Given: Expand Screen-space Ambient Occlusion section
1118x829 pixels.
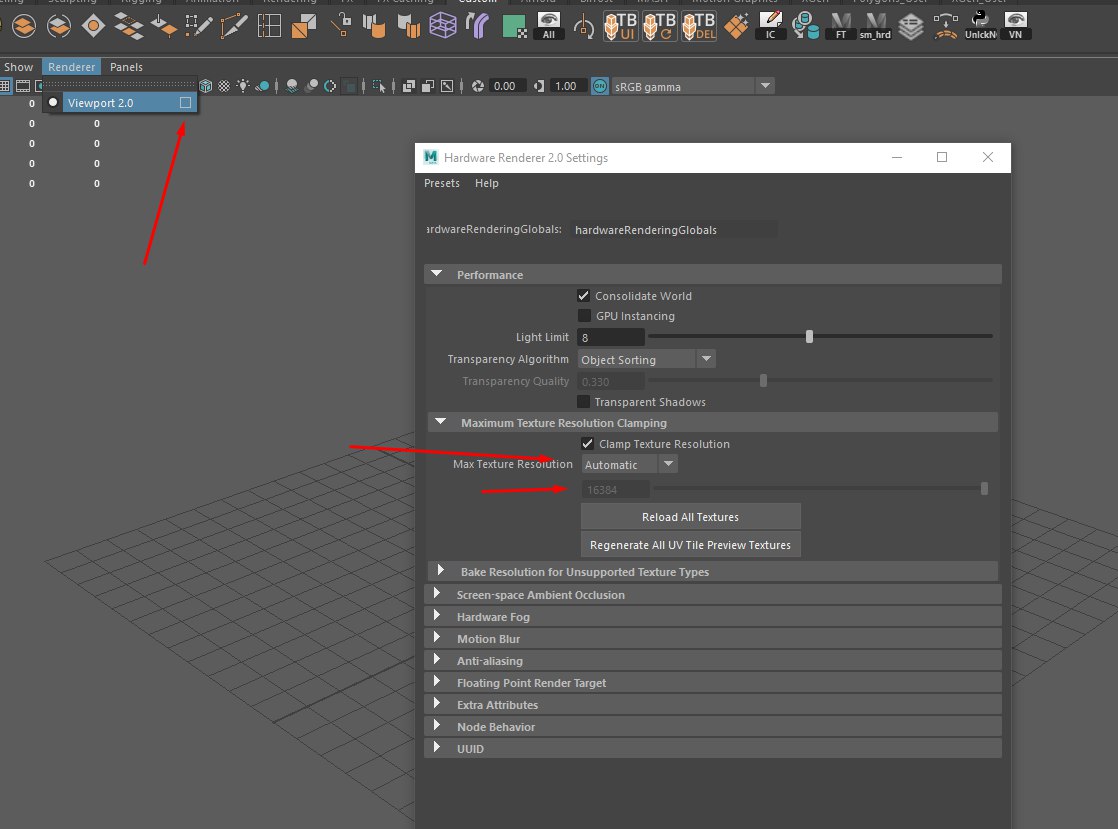Looking at the screenshot, I should point(437,594).
